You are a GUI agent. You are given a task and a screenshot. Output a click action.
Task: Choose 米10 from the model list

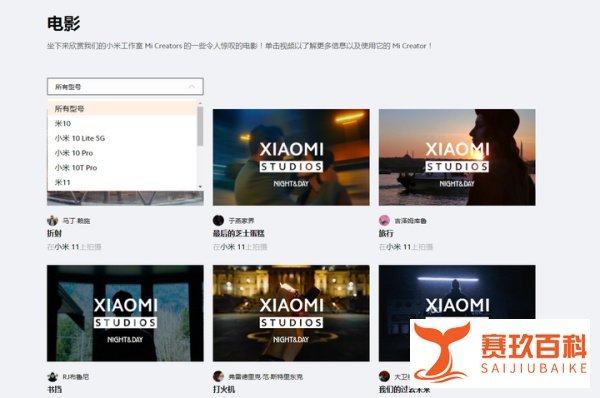click(122, 123)
